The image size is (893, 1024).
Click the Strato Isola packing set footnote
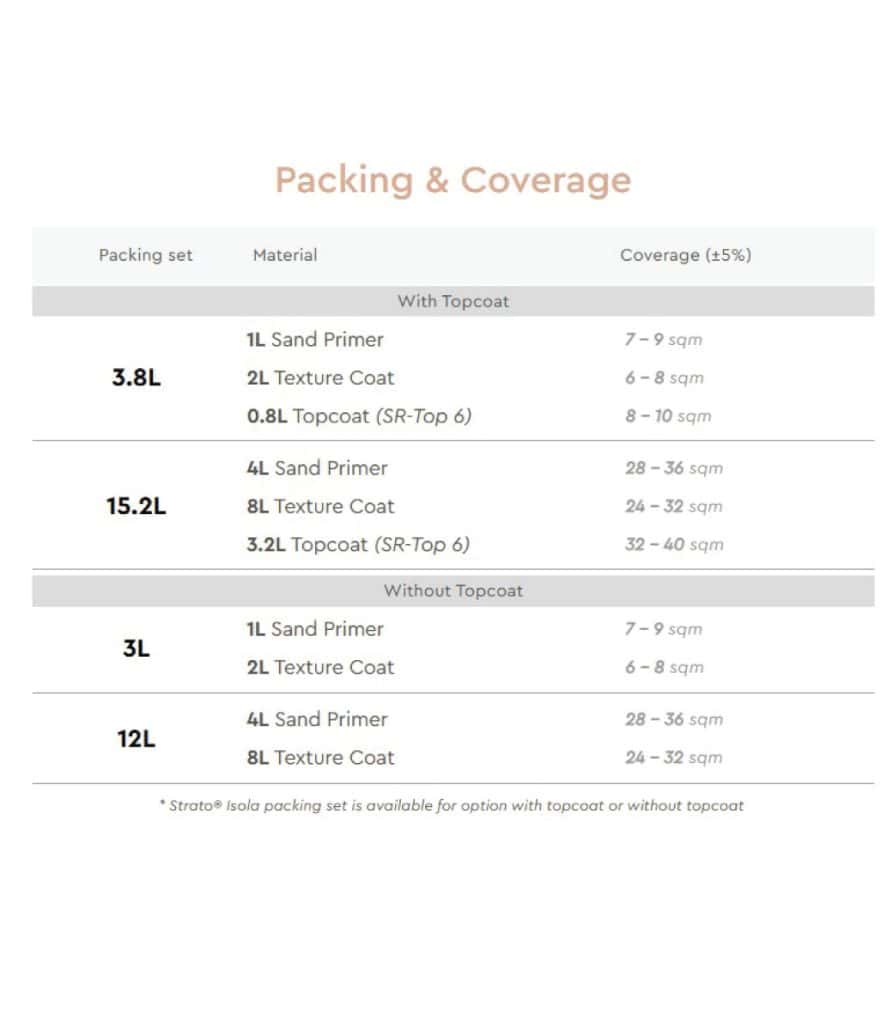point(452,805)
